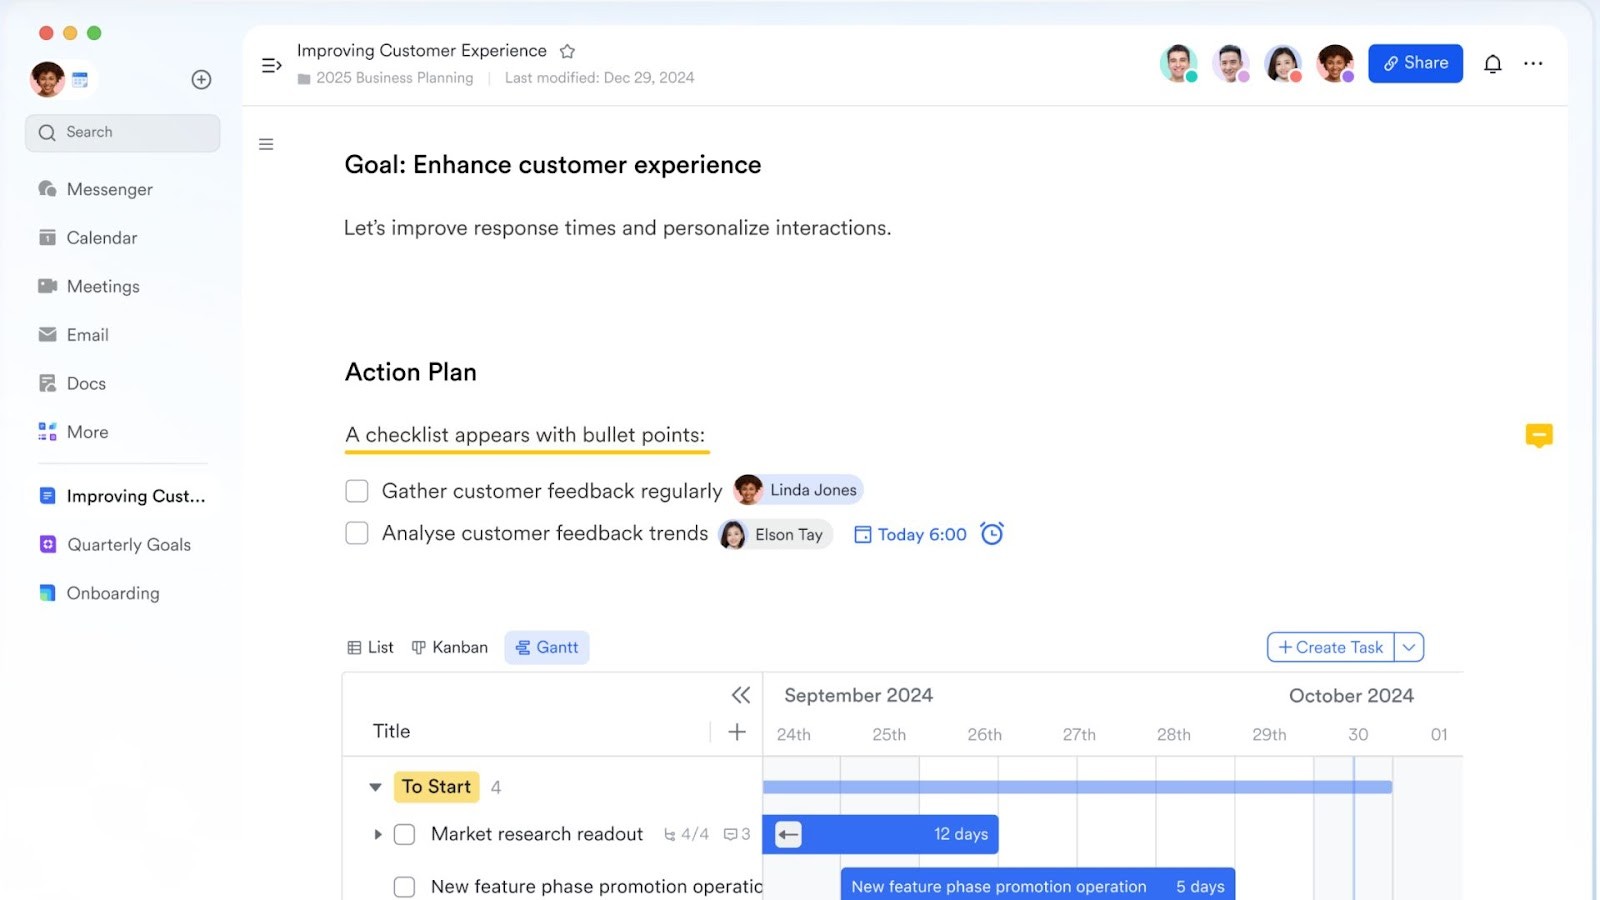1600x900 pixels.
Task: Collapse the Gantt title panel with double chevrons
Action: [740, 695]
